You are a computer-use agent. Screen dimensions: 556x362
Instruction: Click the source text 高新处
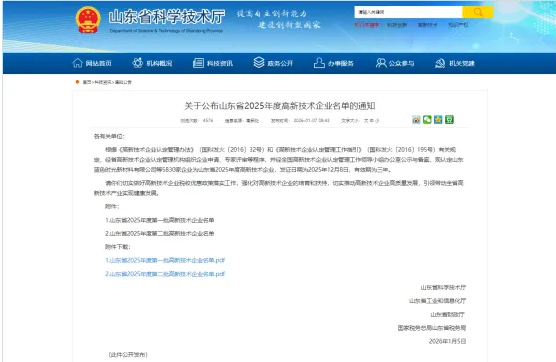click(252, 121)
